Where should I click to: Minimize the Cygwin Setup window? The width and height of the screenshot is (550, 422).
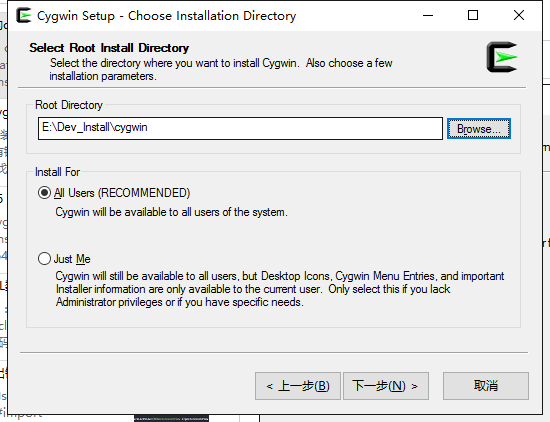[428, 15]
